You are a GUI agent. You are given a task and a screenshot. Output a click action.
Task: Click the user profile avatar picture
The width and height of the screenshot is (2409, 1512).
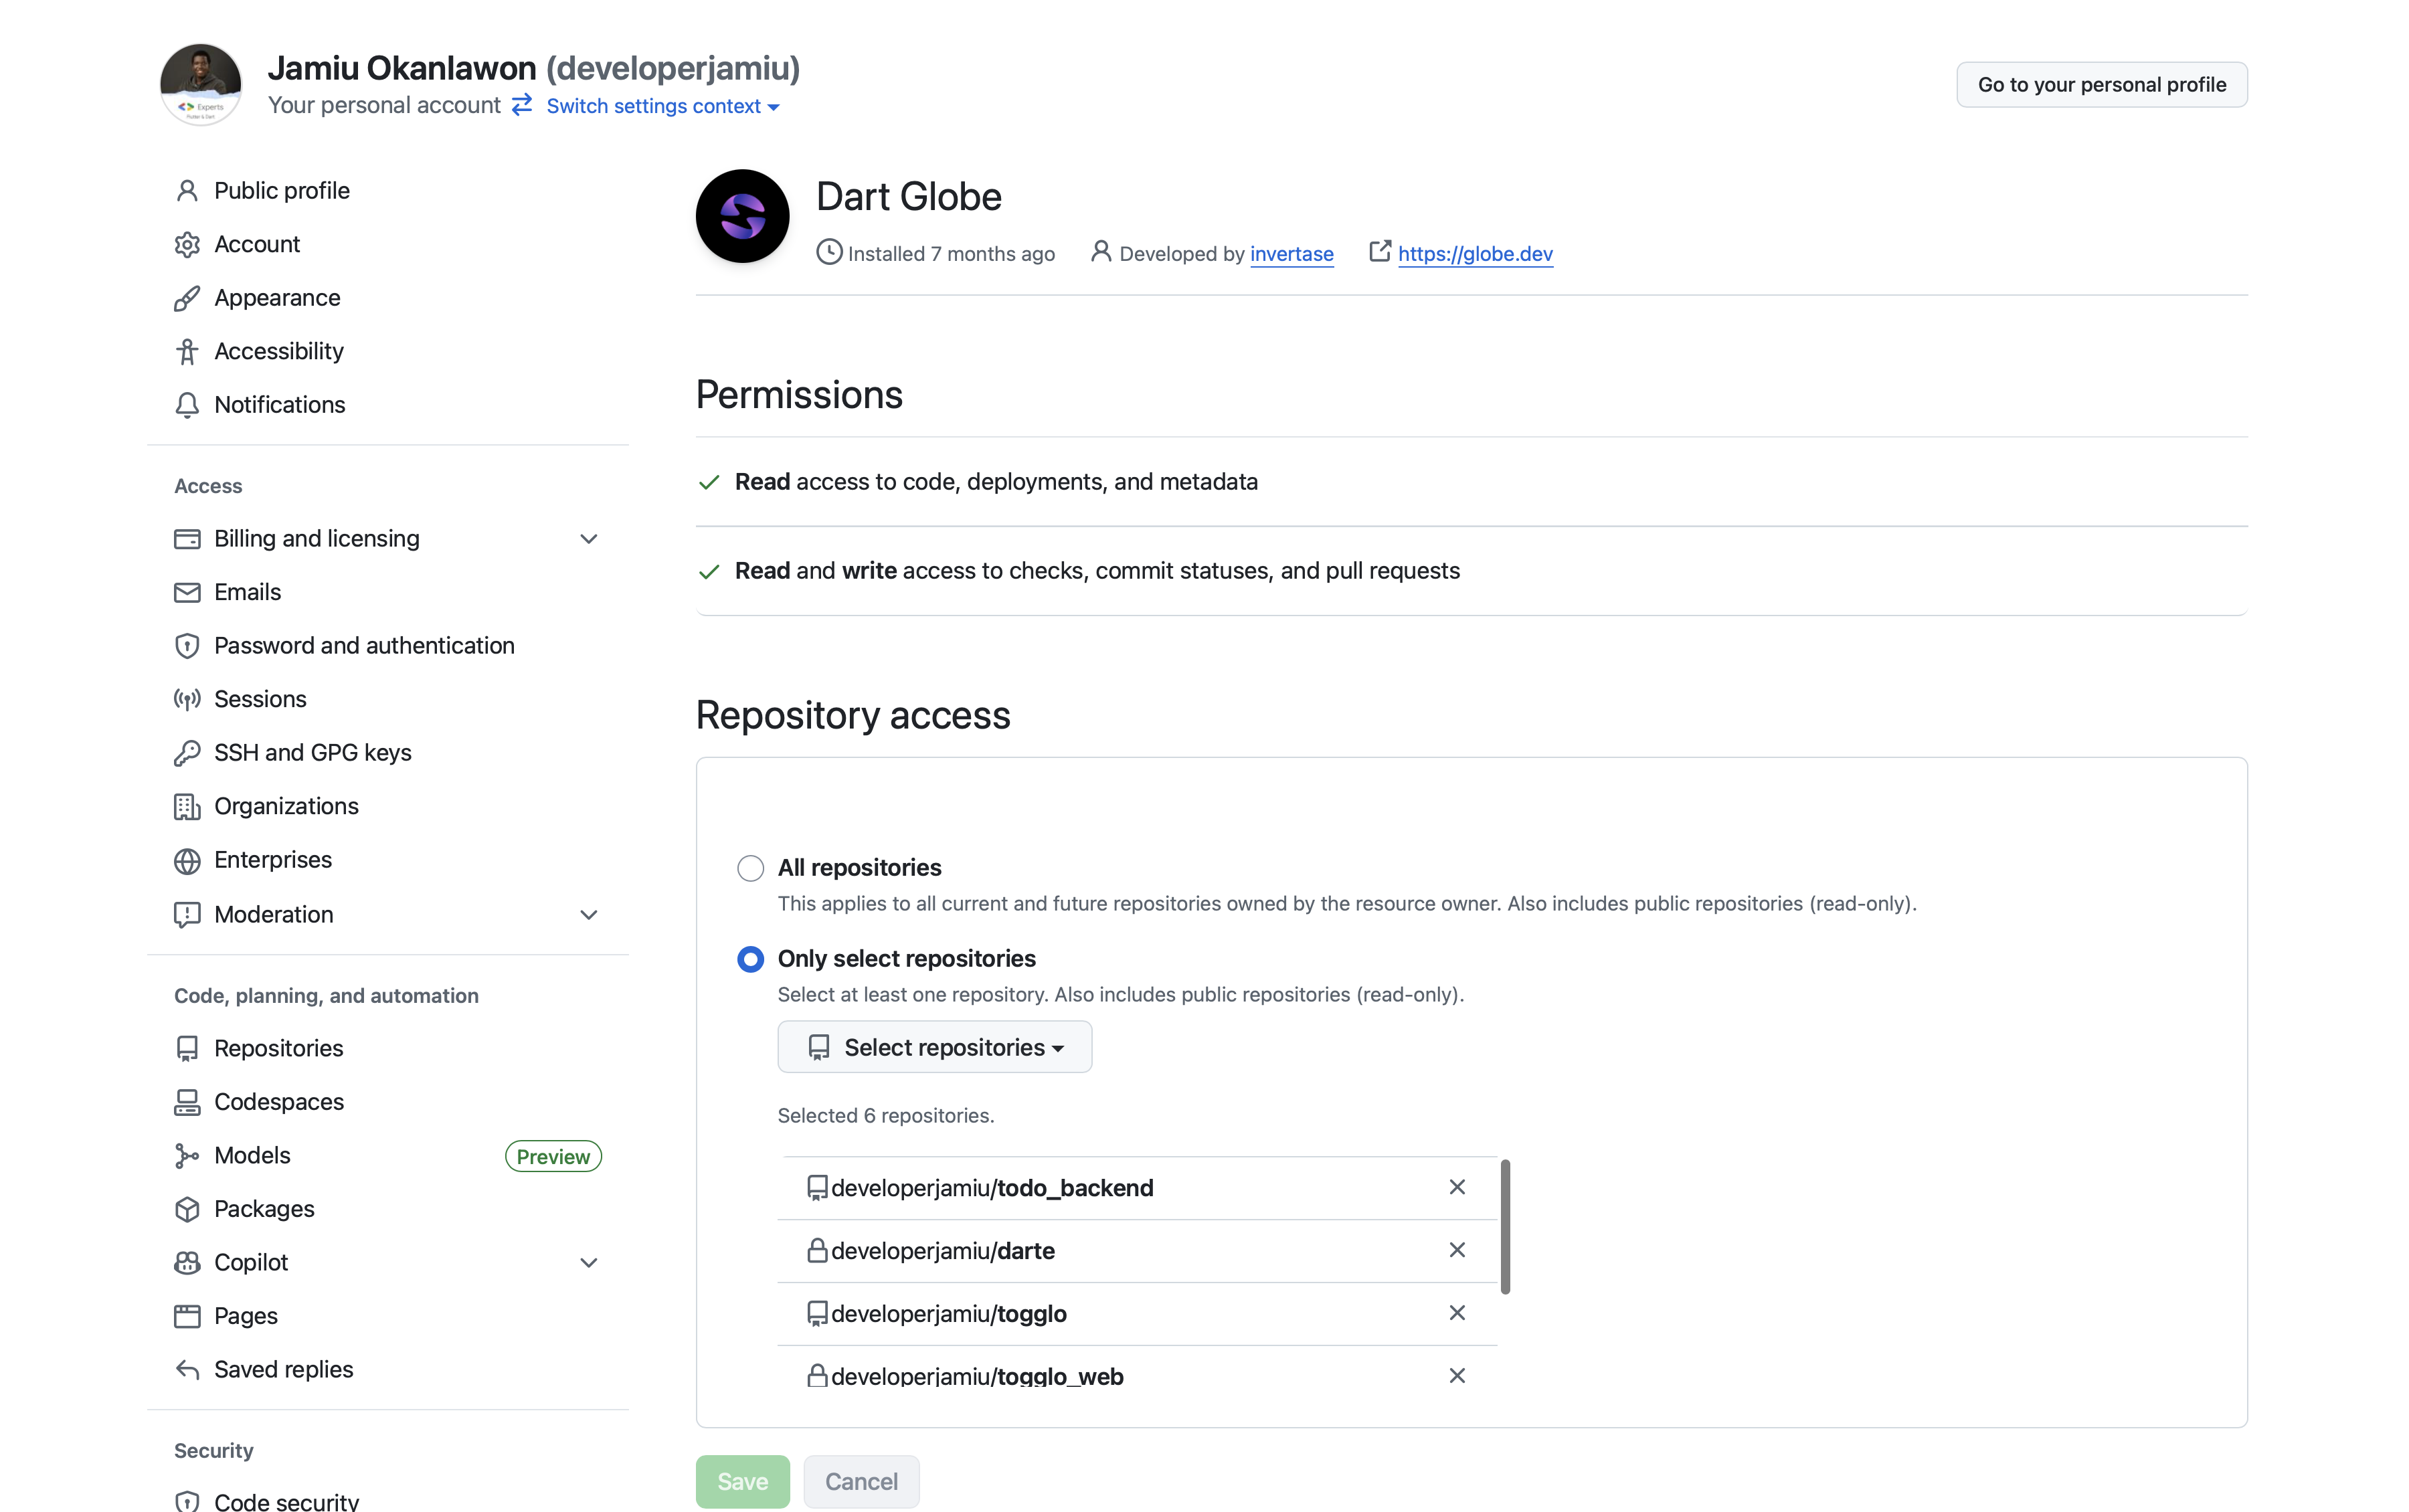point(201,84)
